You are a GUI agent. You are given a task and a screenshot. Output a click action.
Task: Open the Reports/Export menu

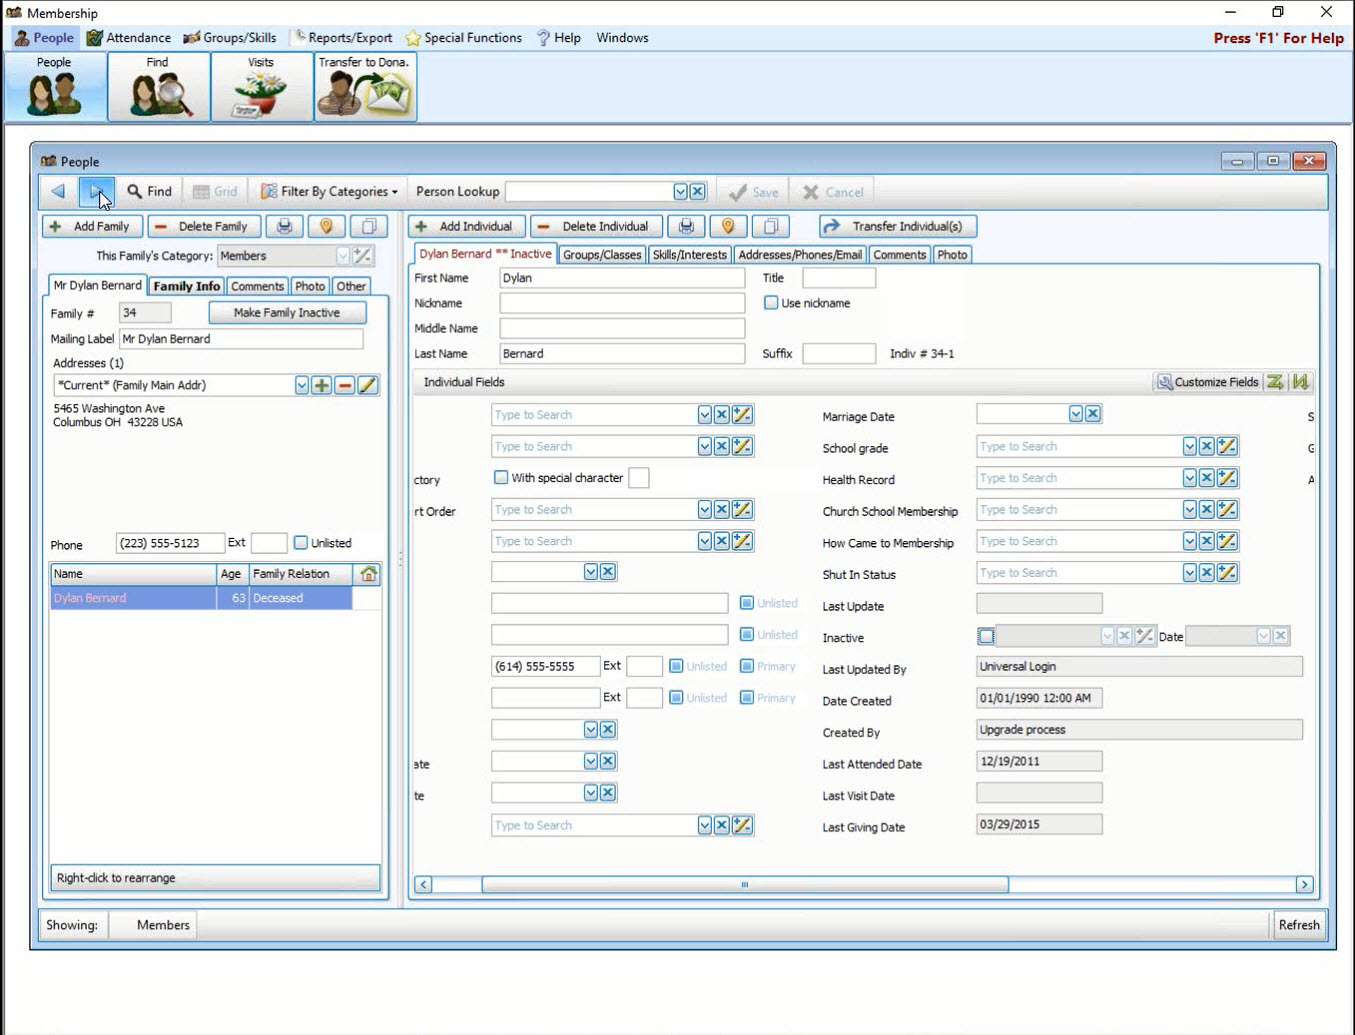click(x=341, y=38)
